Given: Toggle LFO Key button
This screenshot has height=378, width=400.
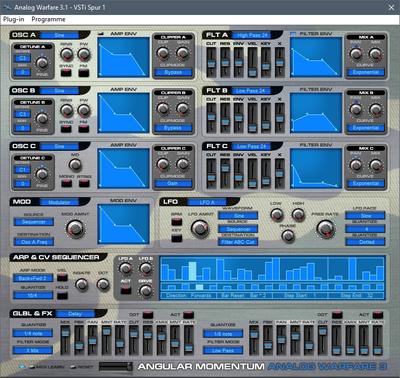Looking at the screenshot, I should click(x=176, y=238).
